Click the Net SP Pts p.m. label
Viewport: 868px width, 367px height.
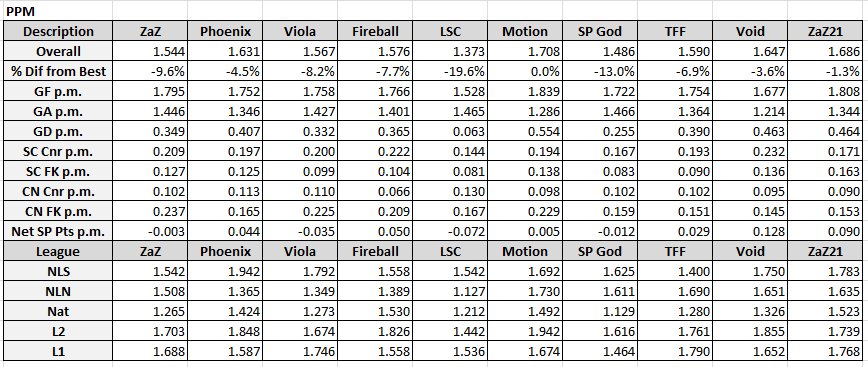[58, 231]
